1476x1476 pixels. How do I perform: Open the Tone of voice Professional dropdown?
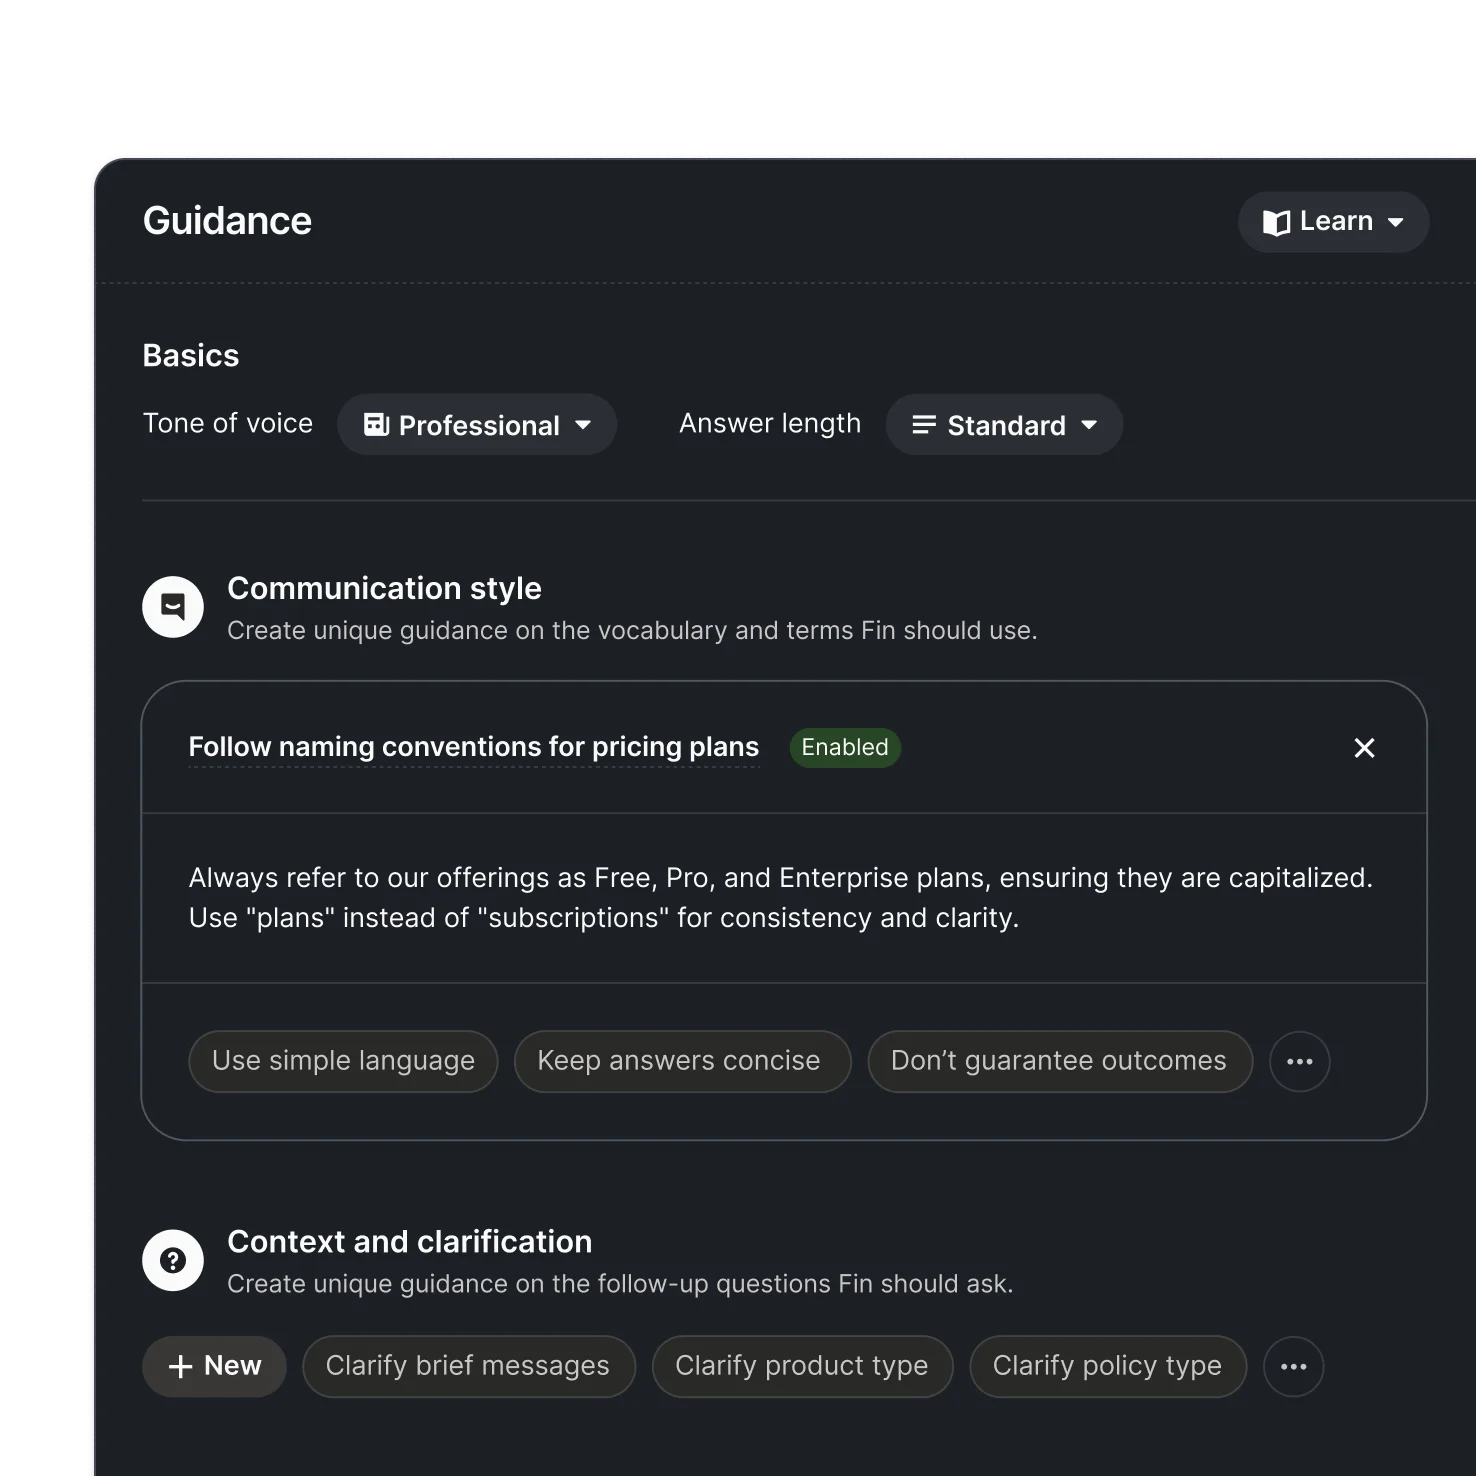click(477, 424)
